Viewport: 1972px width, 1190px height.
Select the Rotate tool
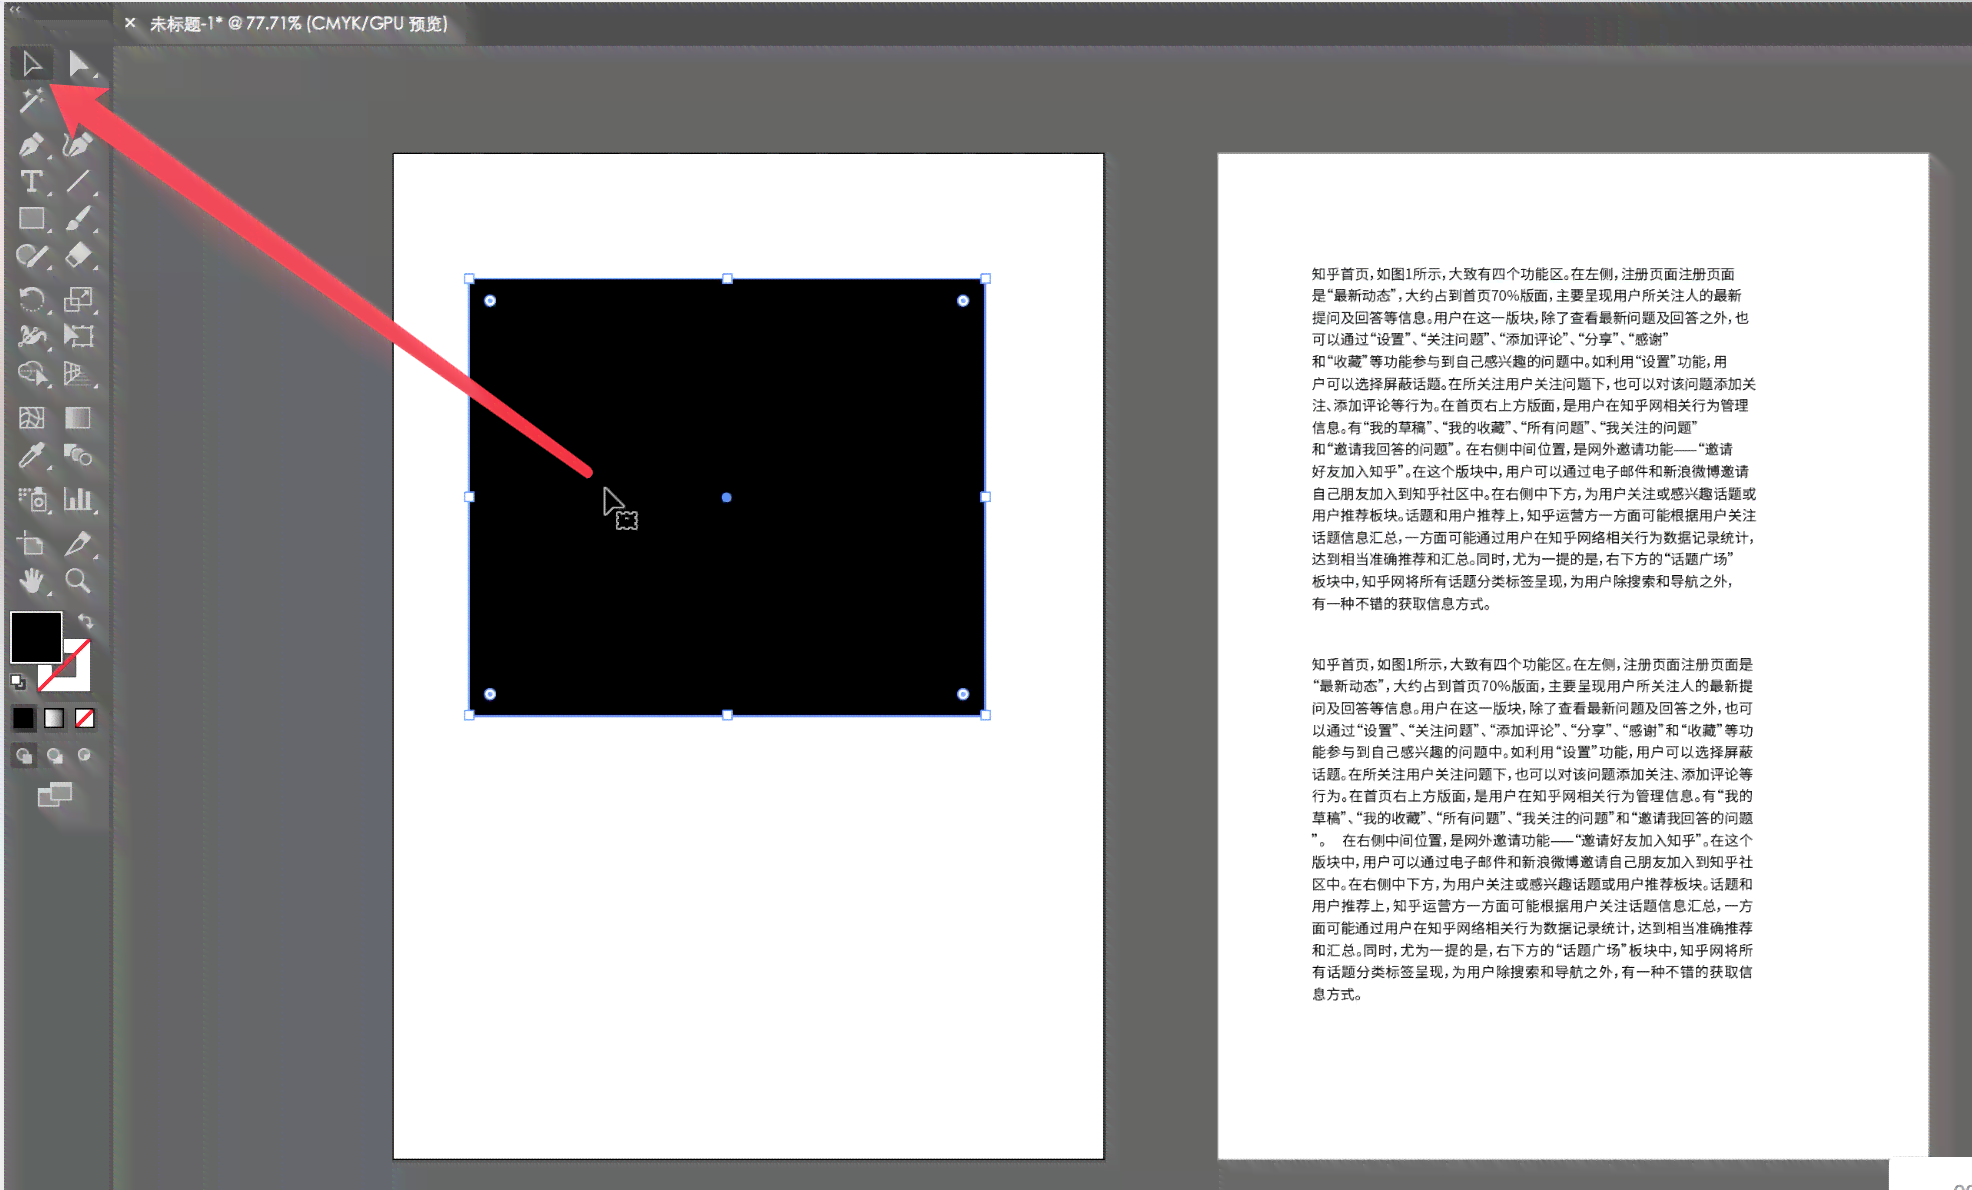point(32,299)
